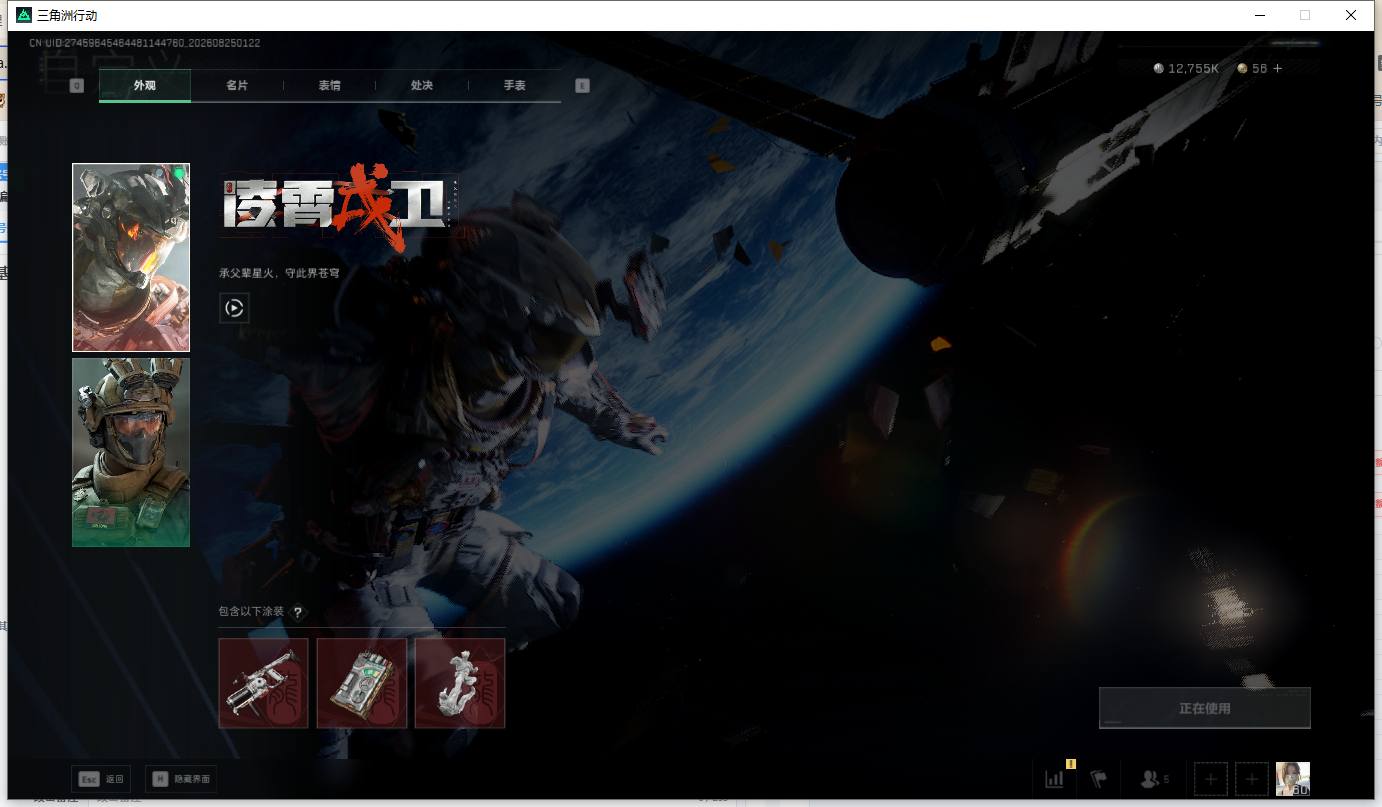Switch to the 外观 tab
The width and height of the screenshot is (1382, 807).
pyautogui.click(x=145, y=86)
